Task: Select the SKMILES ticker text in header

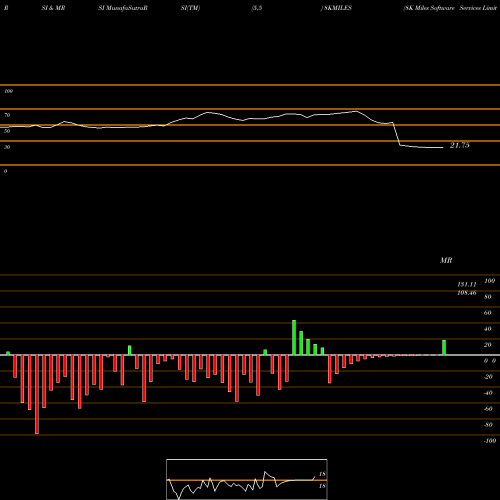Action: [338, 8]
